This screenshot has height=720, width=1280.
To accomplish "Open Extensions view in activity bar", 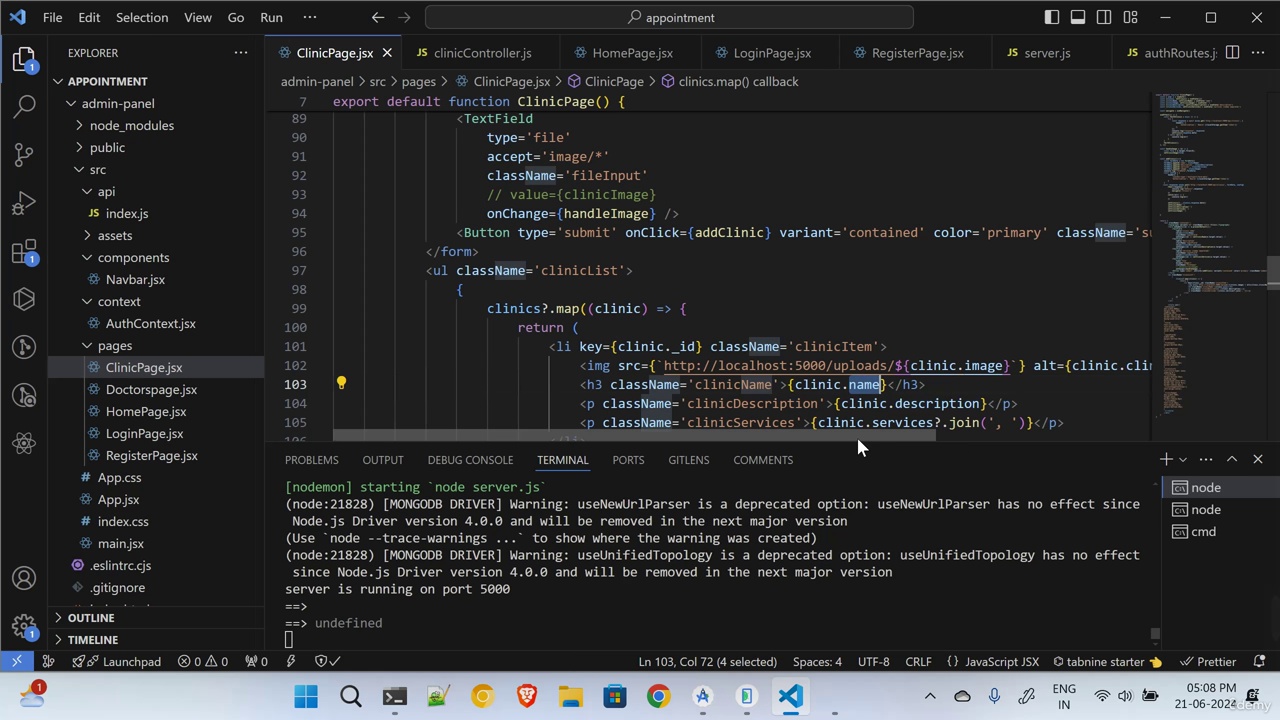I will click(24, 252).
